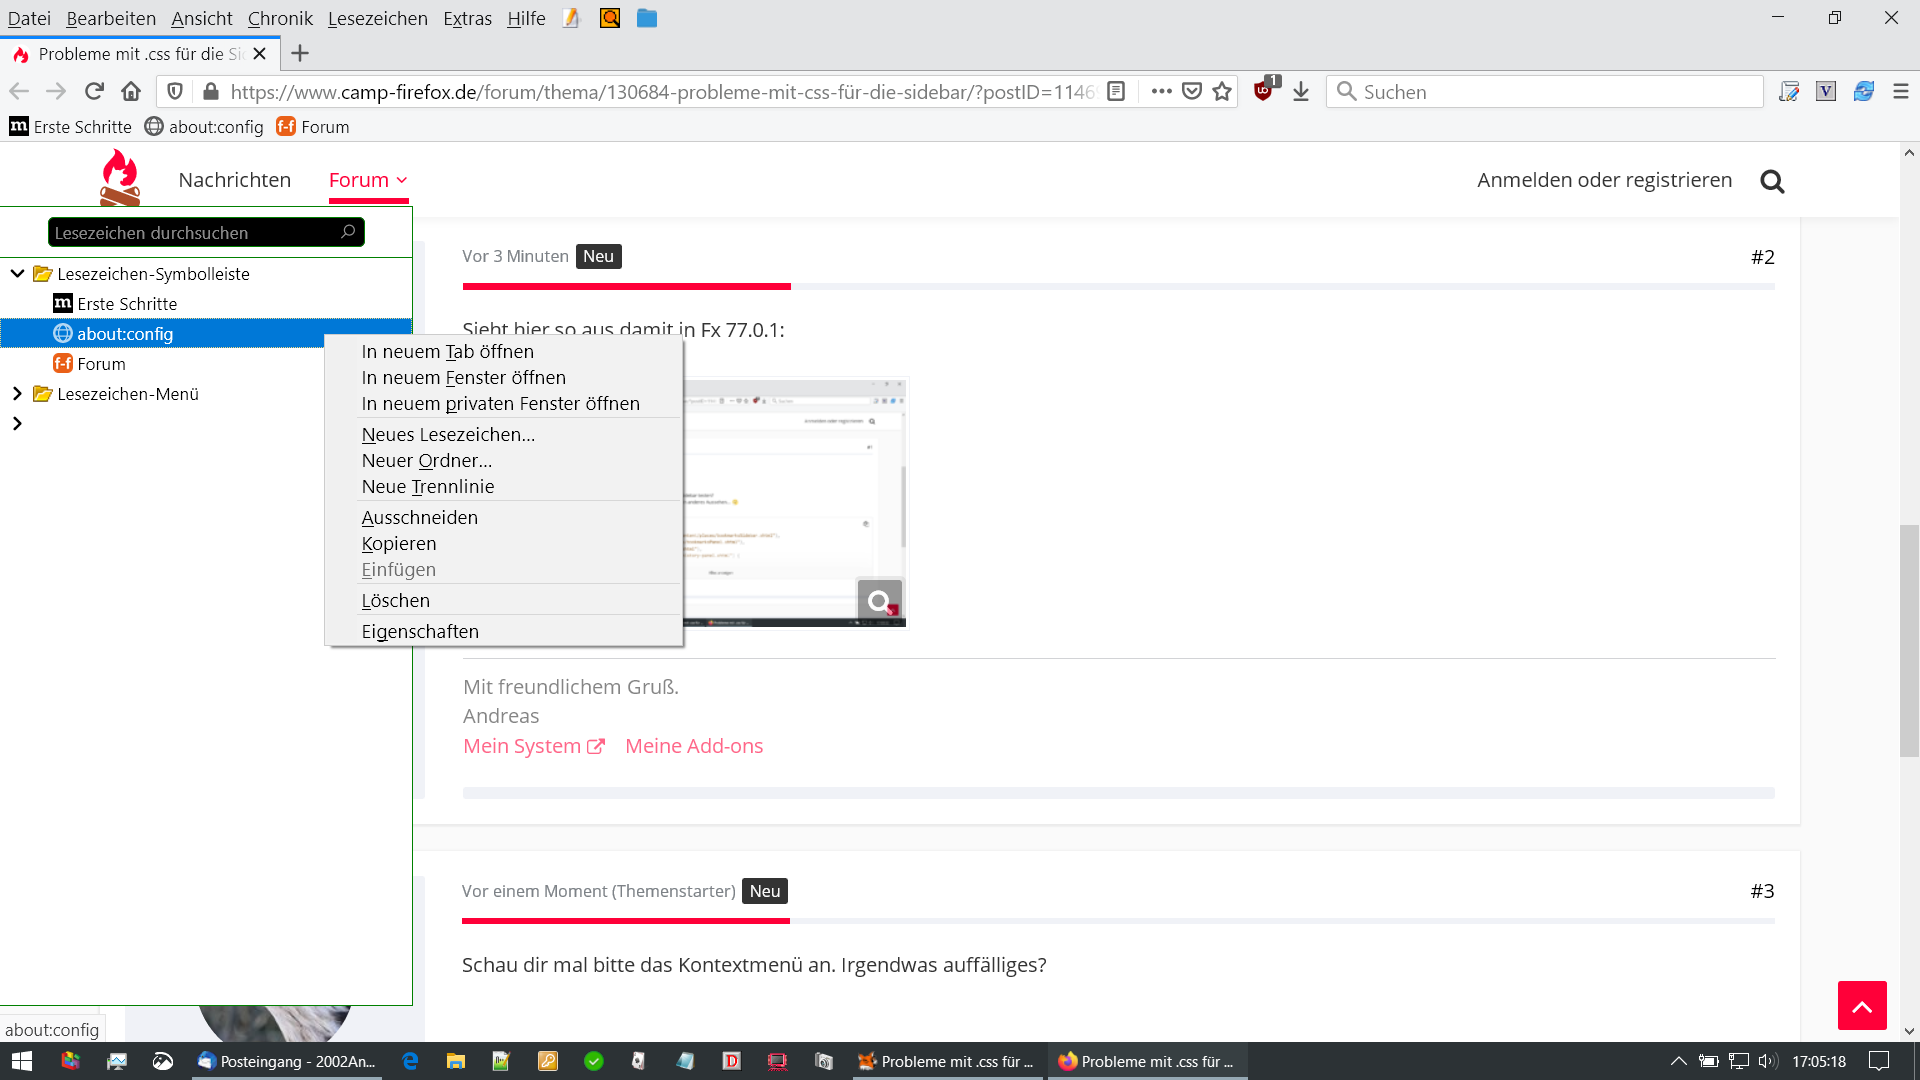Open the 'Meine Add-ons' link
1920x1080 pixels.
coord(694,746)
